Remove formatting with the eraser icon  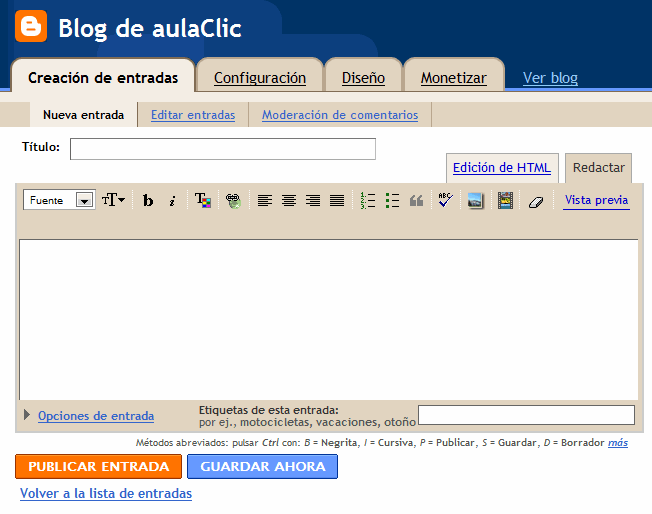(x=535, y=200)
